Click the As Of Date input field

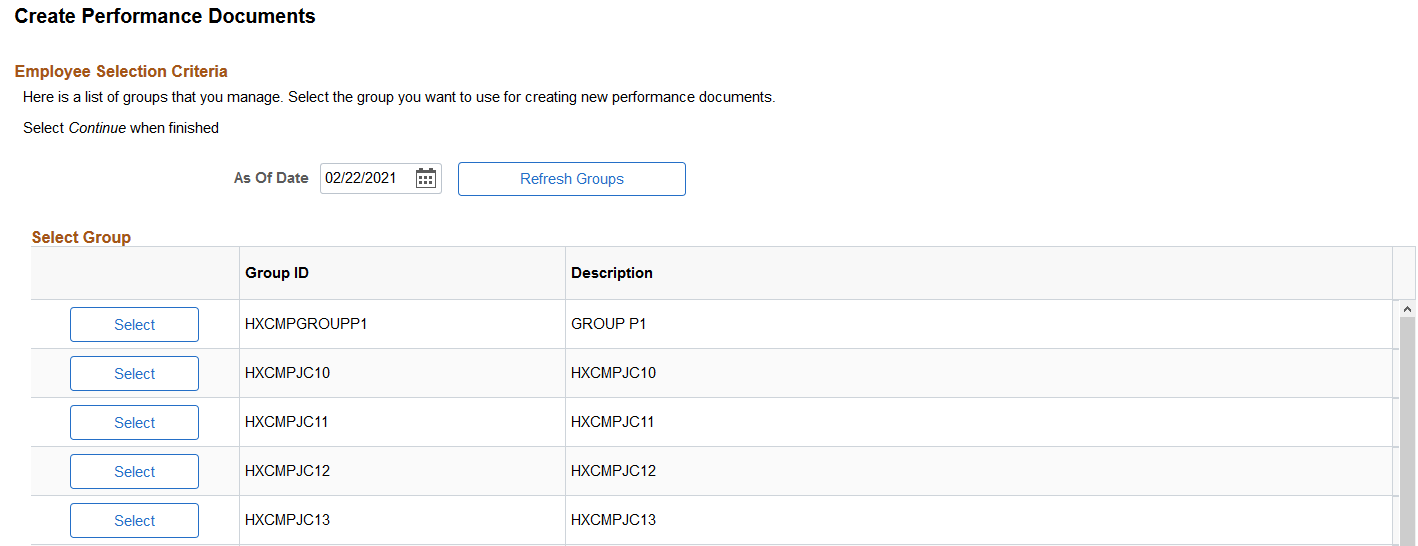367,179
